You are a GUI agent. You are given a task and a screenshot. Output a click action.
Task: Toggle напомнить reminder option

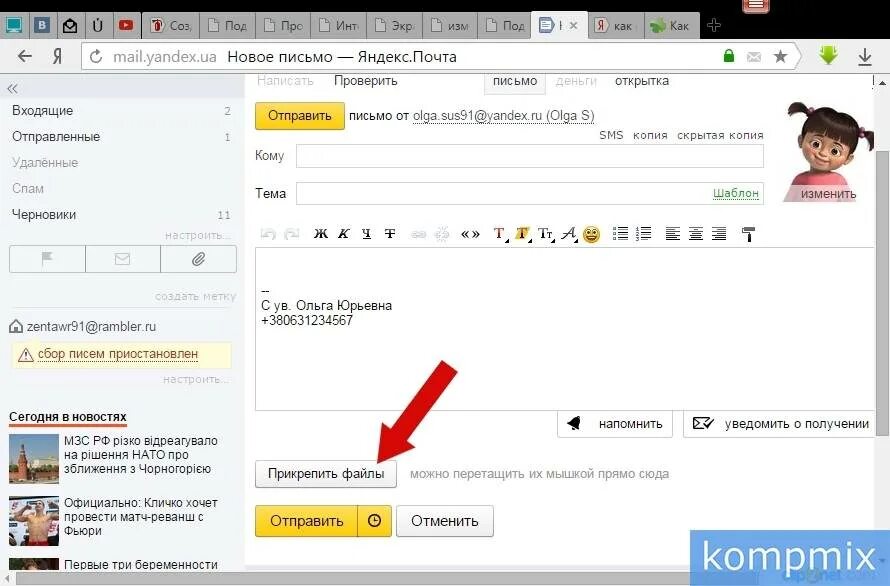coord(615,424)
